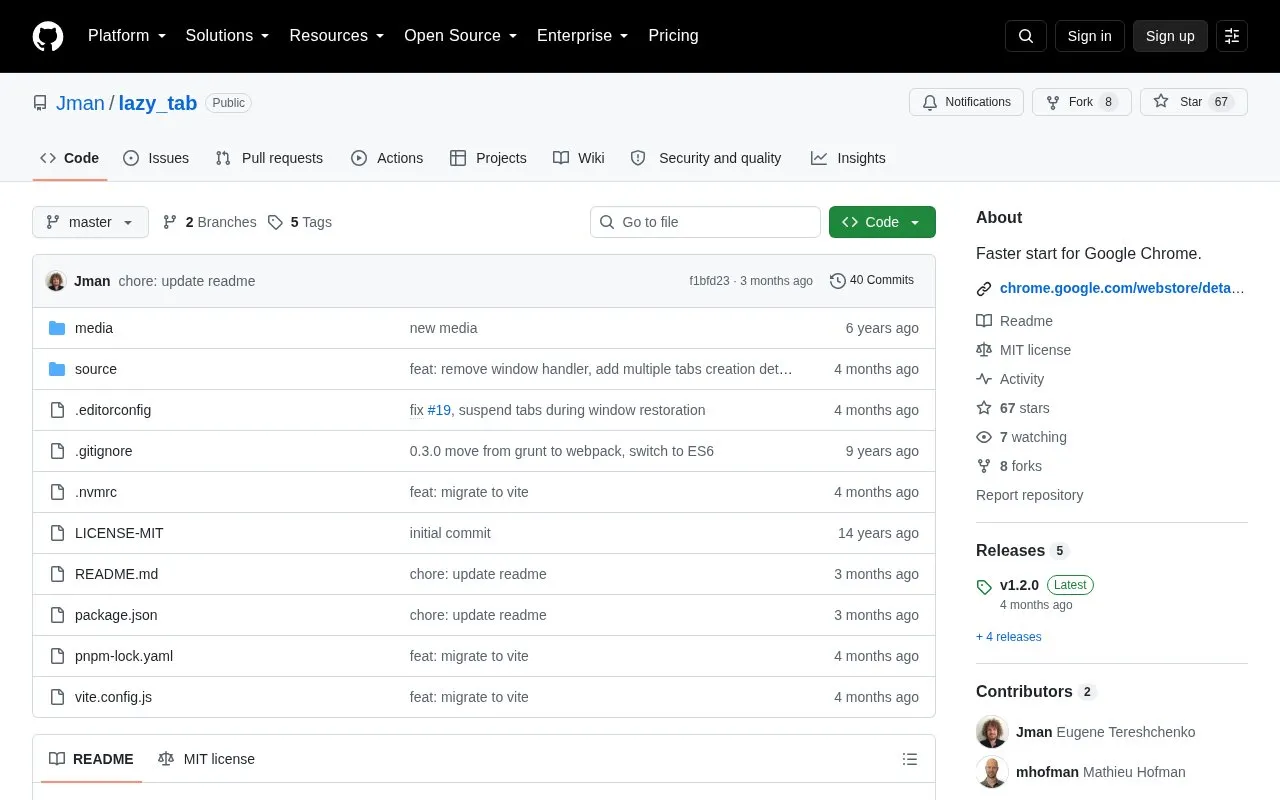View the 40 Commits history
1280x800 pixels.
tap(872, 281)
